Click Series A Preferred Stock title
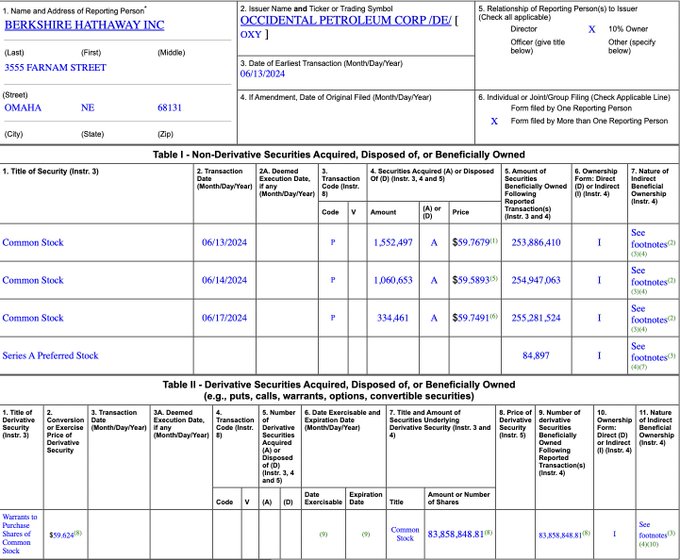Viewport: 680px width, 560px height. [50, 356]
